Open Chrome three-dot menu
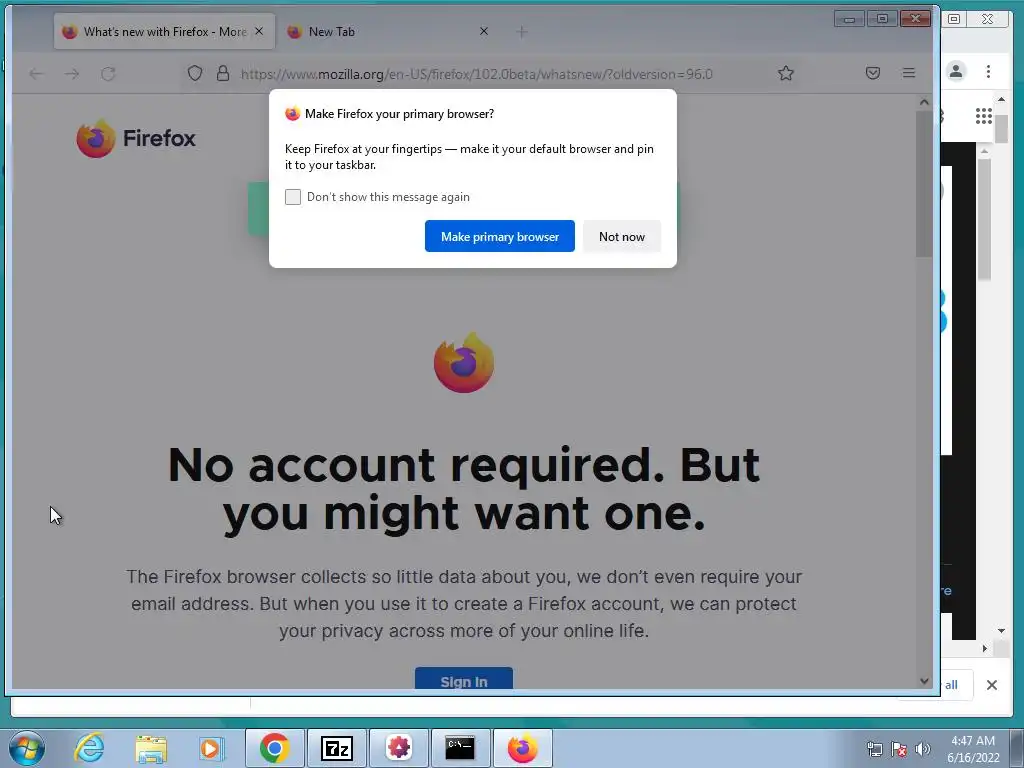This screenshot has width=1024, height=768. point(988,71)
